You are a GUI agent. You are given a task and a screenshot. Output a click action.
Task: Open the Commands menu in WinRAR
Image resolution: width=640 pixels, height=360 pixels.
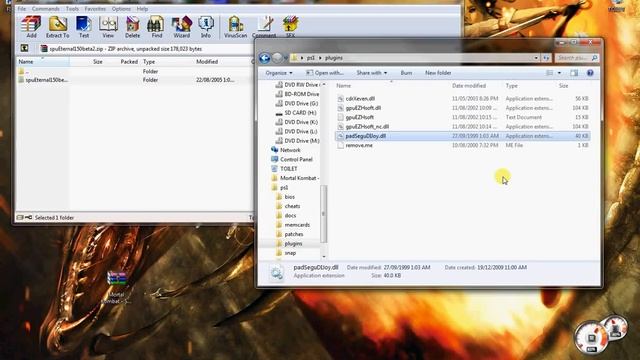tap(45, 9)
